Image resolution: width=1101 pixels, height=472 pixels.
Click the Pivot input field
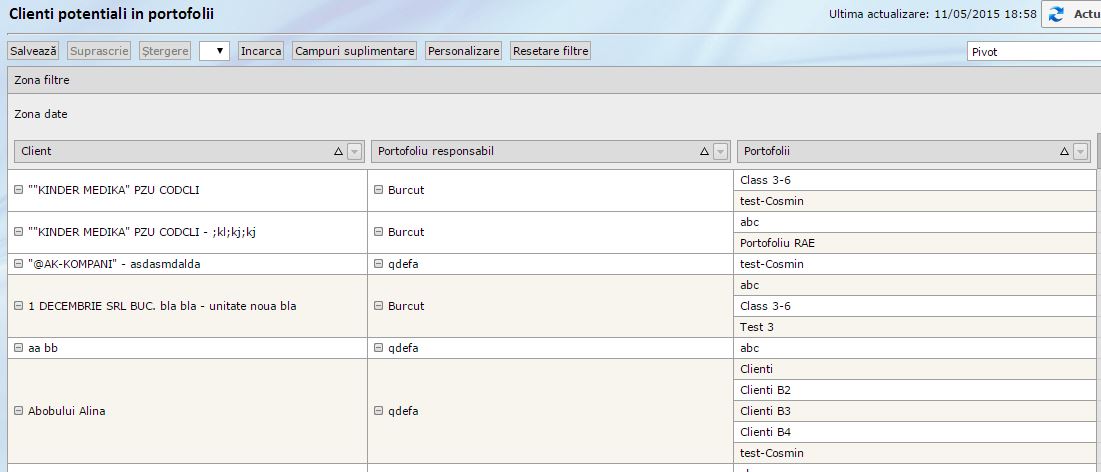[x=1032, y=51]
